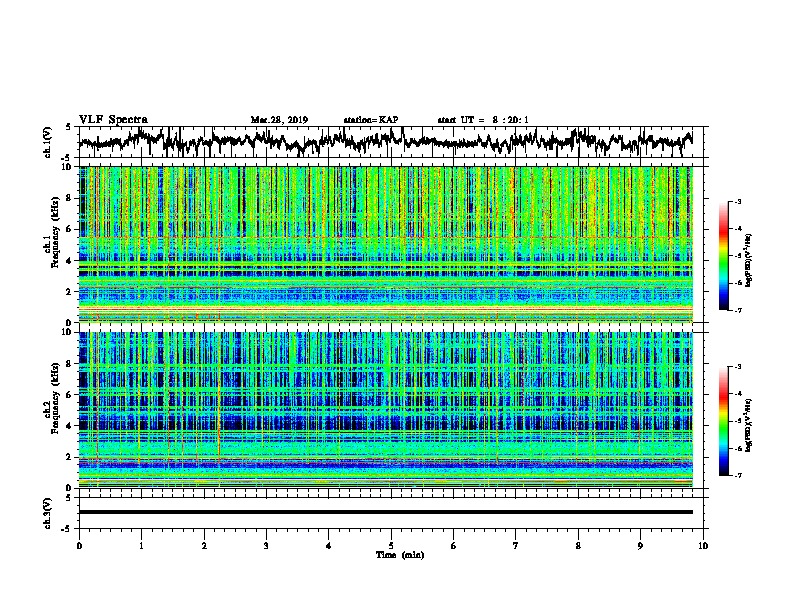
Task: Click the "Time (min)" axis label
Action: [x=400, y=555]
